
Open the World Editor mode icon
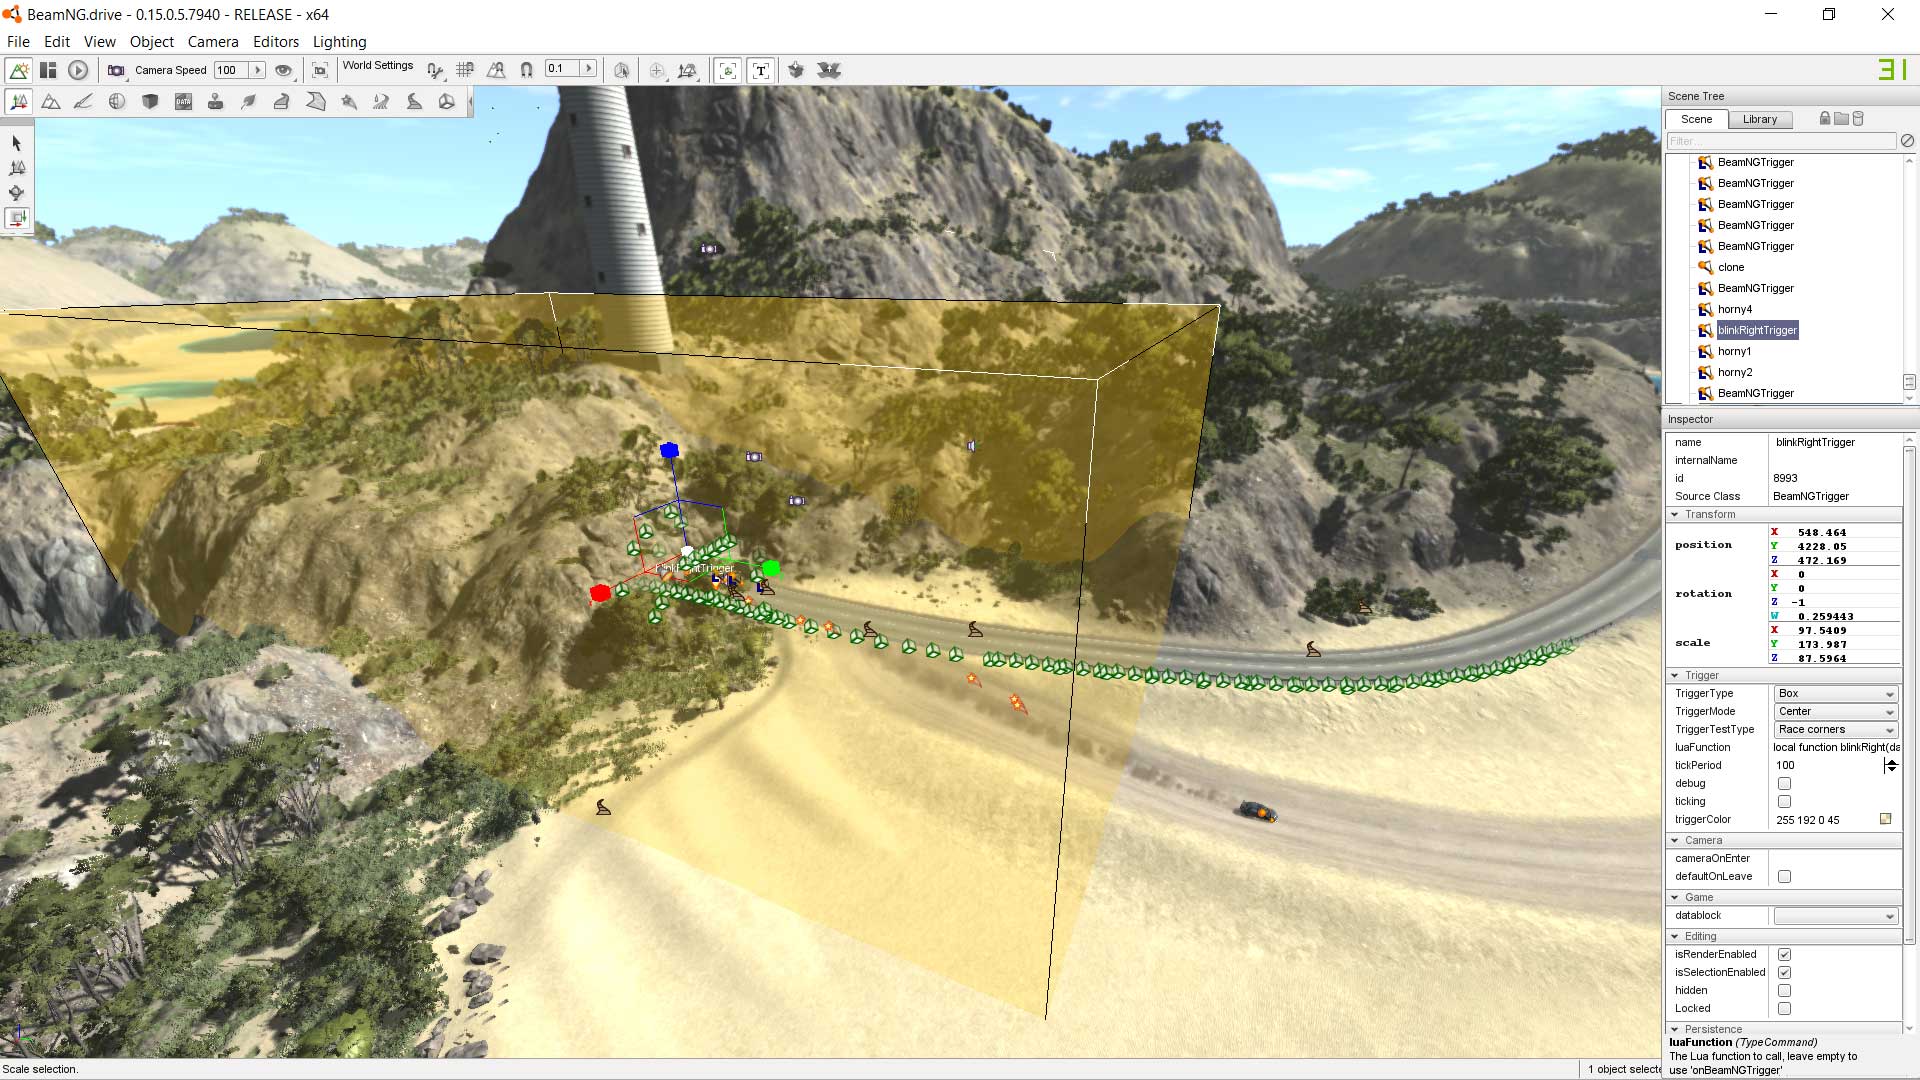point(19,70)
